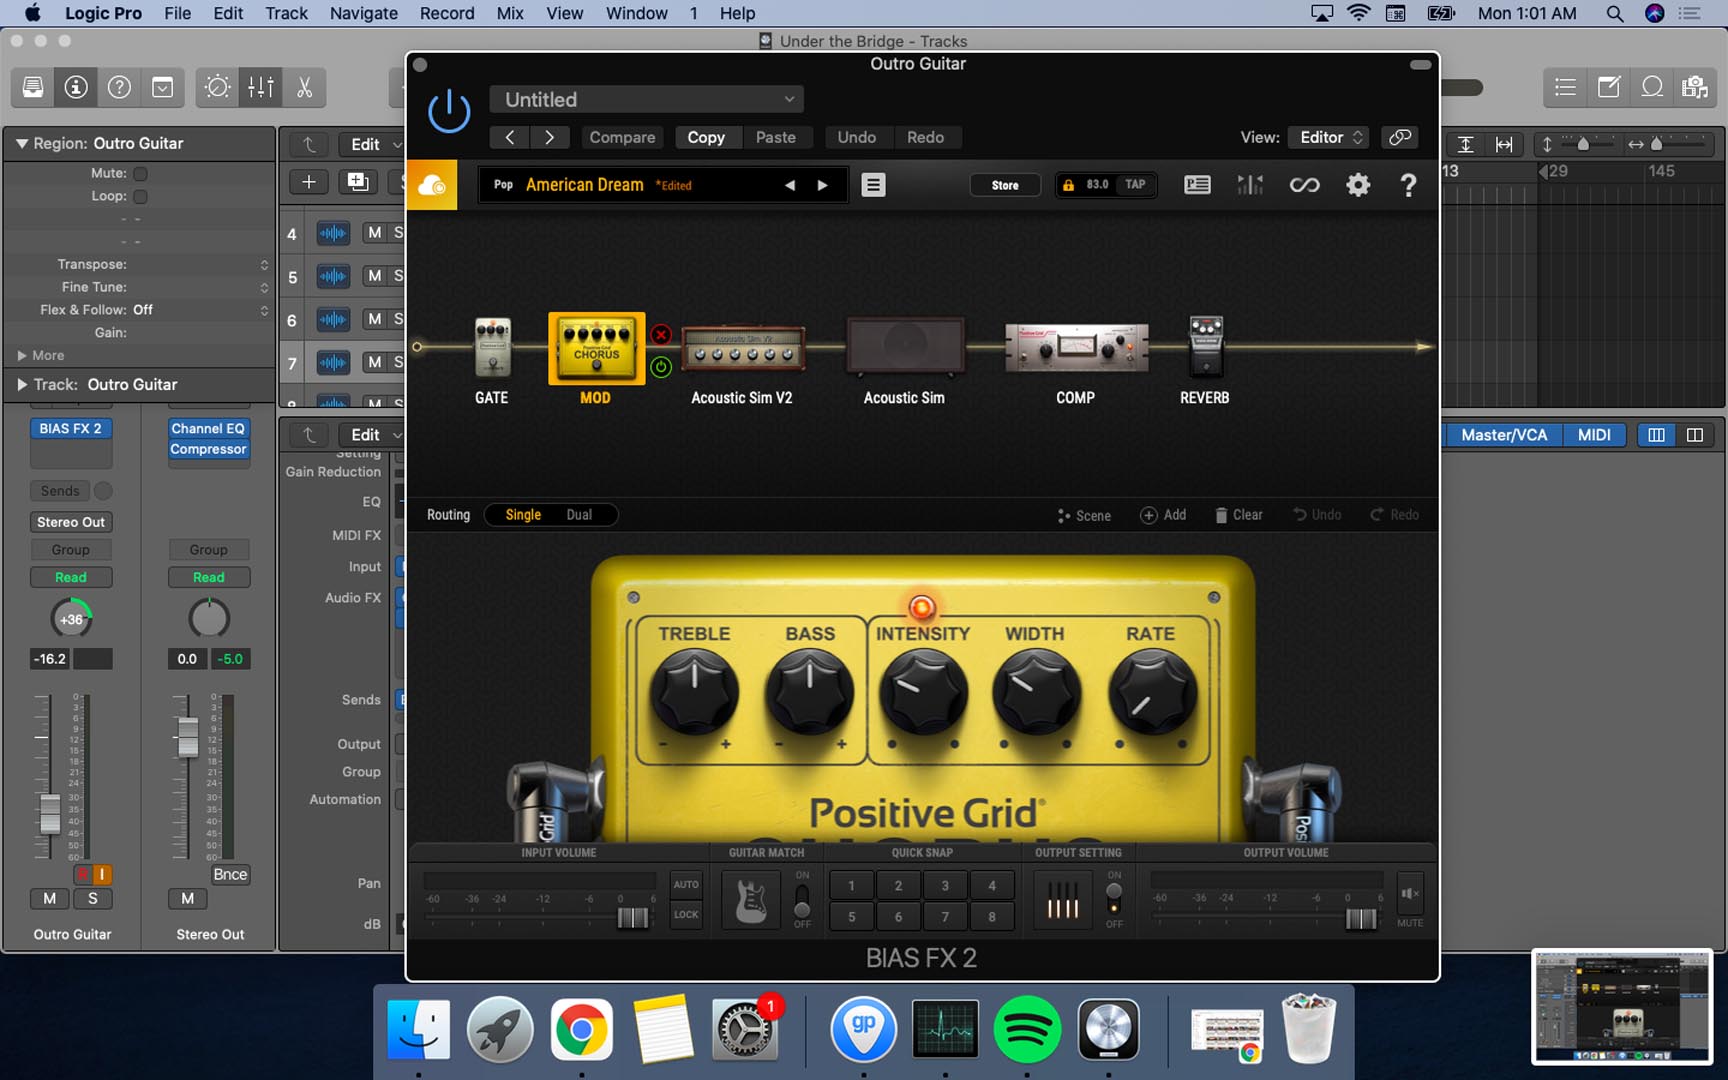This screenshot has height=1080, width=1728.
Task: Open Guitar Match guitar icon
Action: point(751,899)
